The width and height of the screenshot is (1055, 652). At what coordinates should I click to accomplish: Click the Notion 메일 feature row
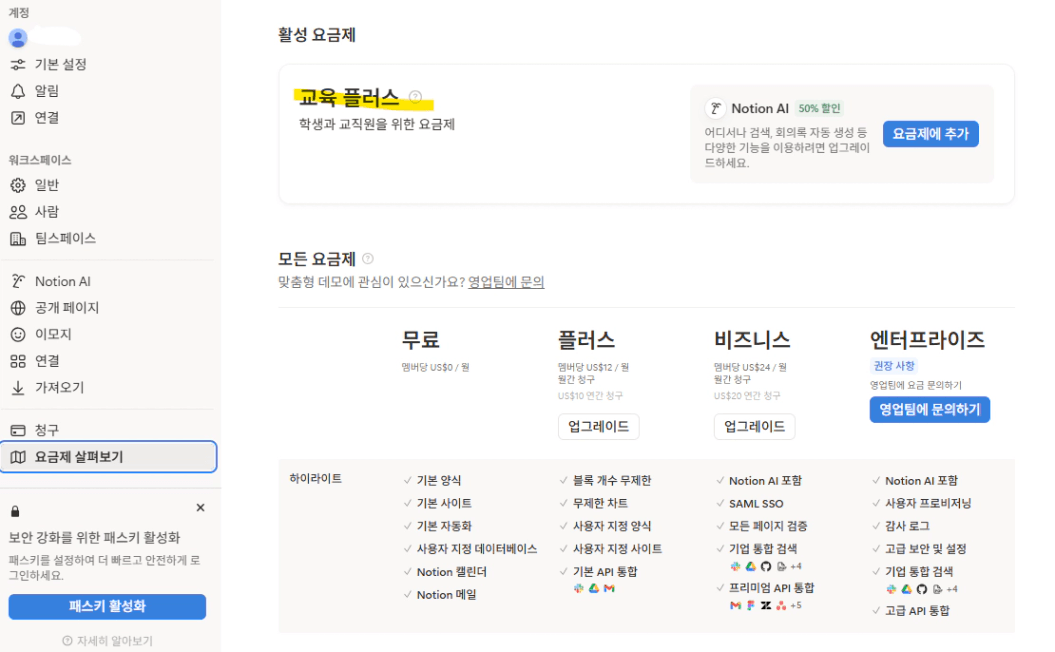(x=440, y=595)
